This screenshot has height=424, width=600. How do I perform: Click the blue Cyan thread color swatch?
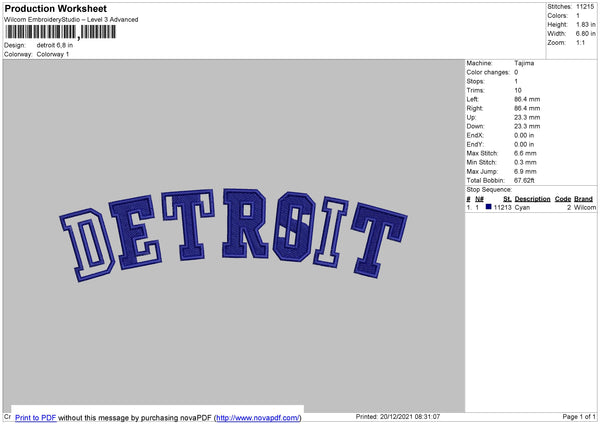click(x=488, y=207)
